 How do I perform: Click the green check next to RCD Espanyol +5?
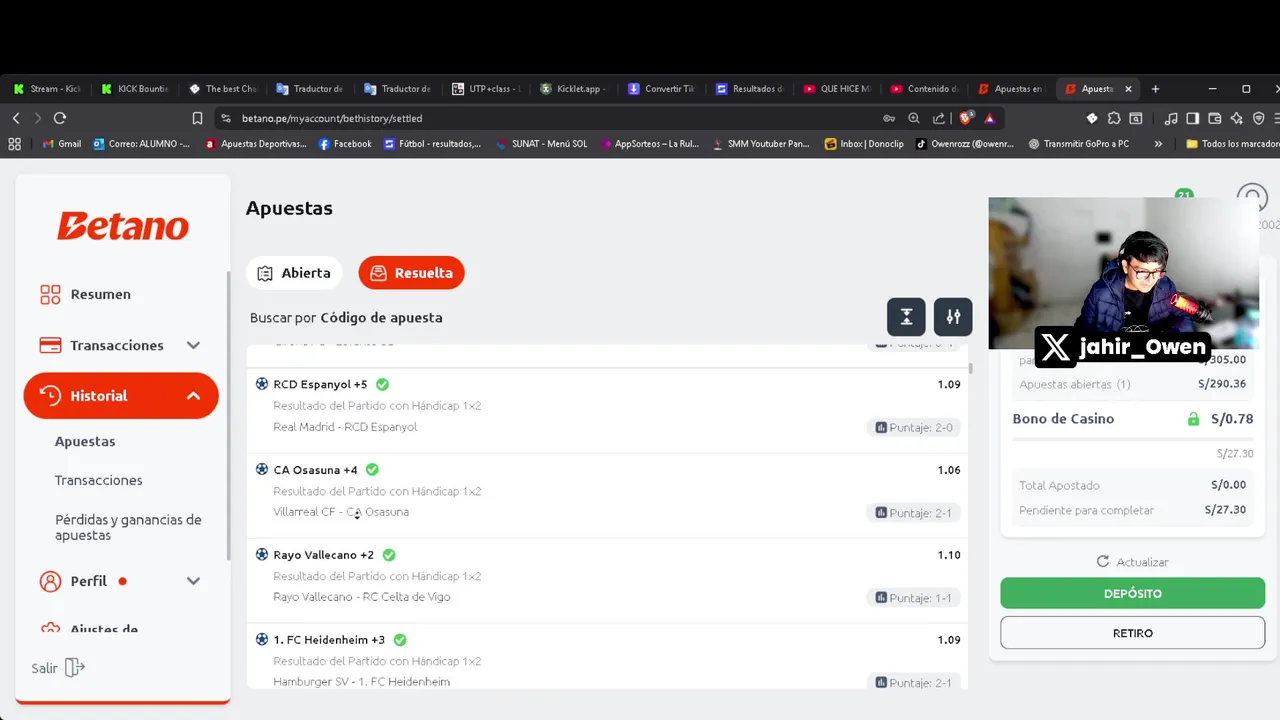[x=382, y=384]
